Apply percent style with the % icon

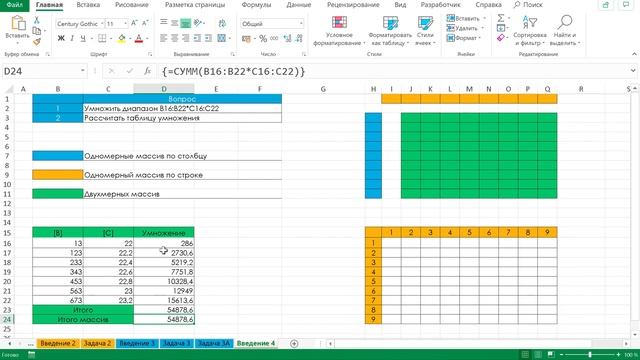click(263, 38)
